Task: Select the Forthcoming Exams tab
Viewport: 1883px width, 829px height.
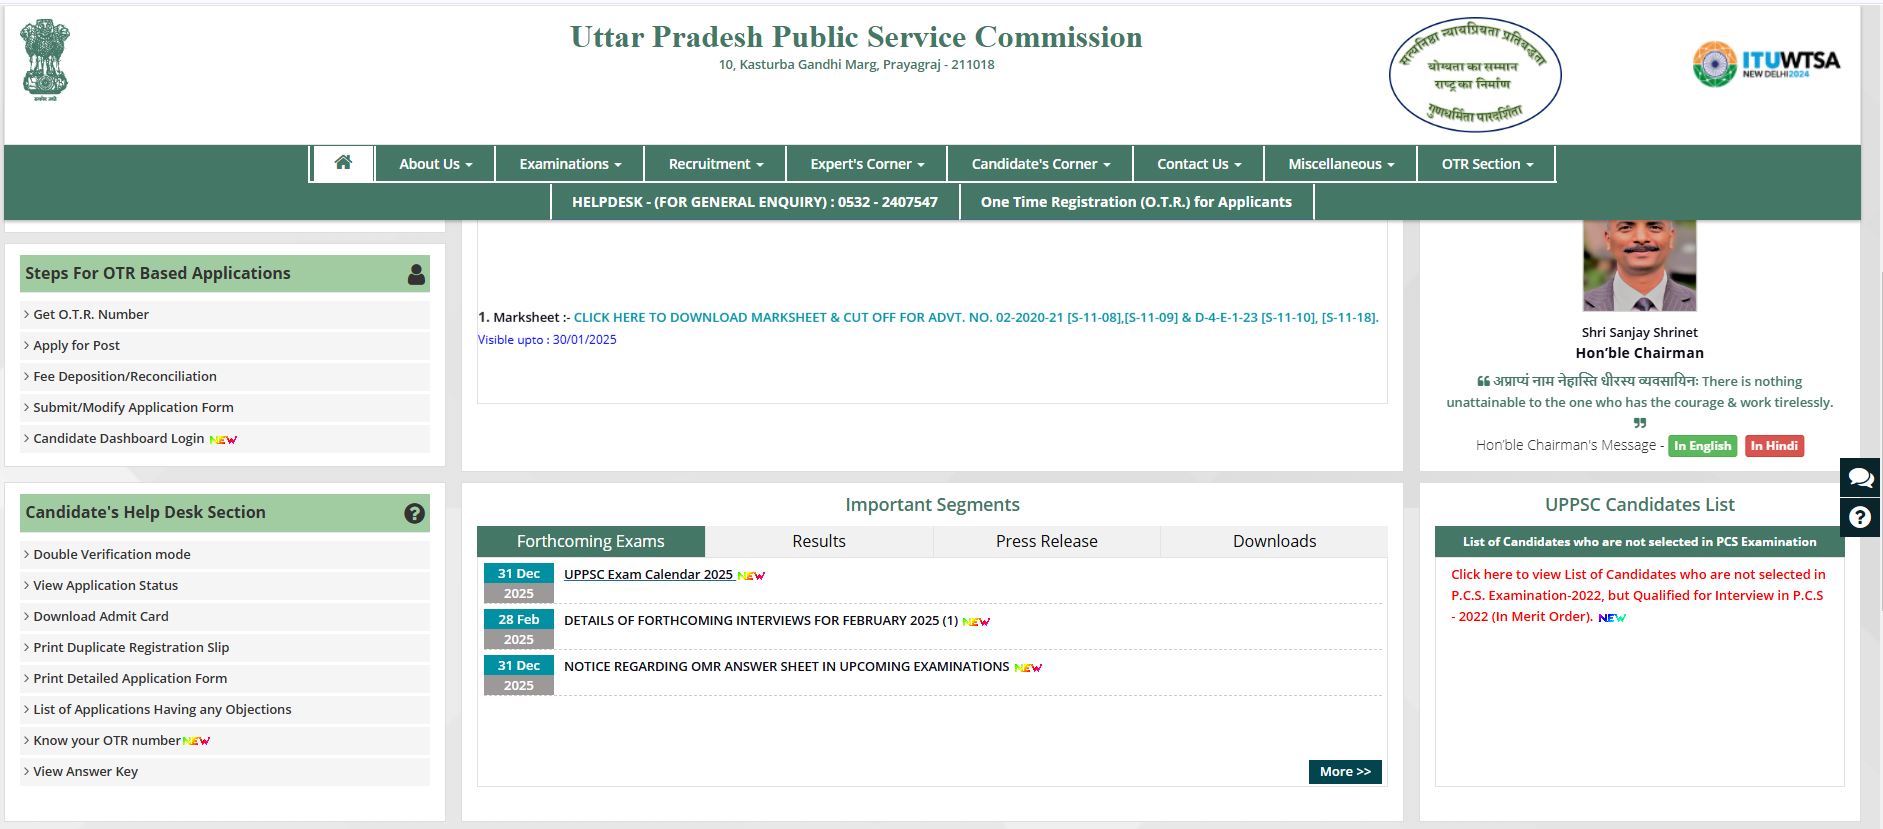Action: click(591, 541)
